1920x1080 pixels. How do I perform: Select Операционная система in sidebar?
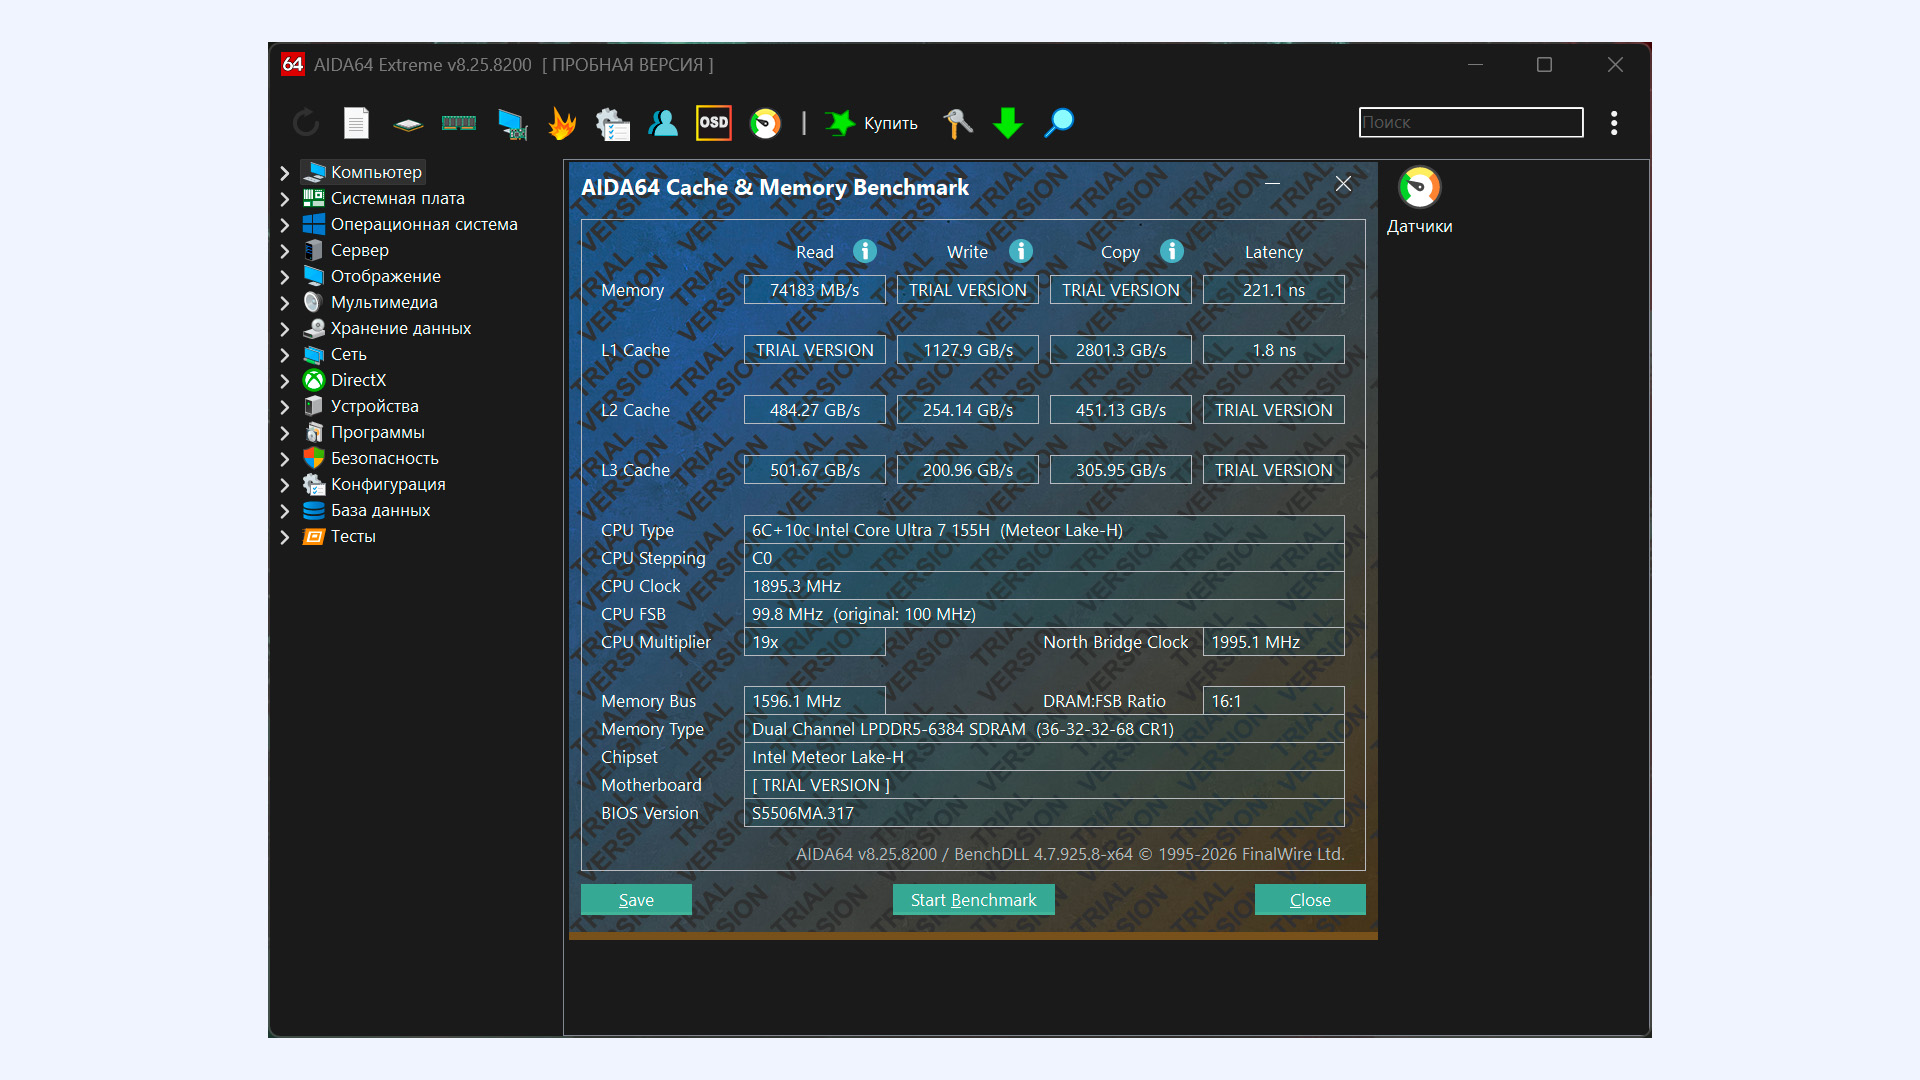click(x=424, y=224)
